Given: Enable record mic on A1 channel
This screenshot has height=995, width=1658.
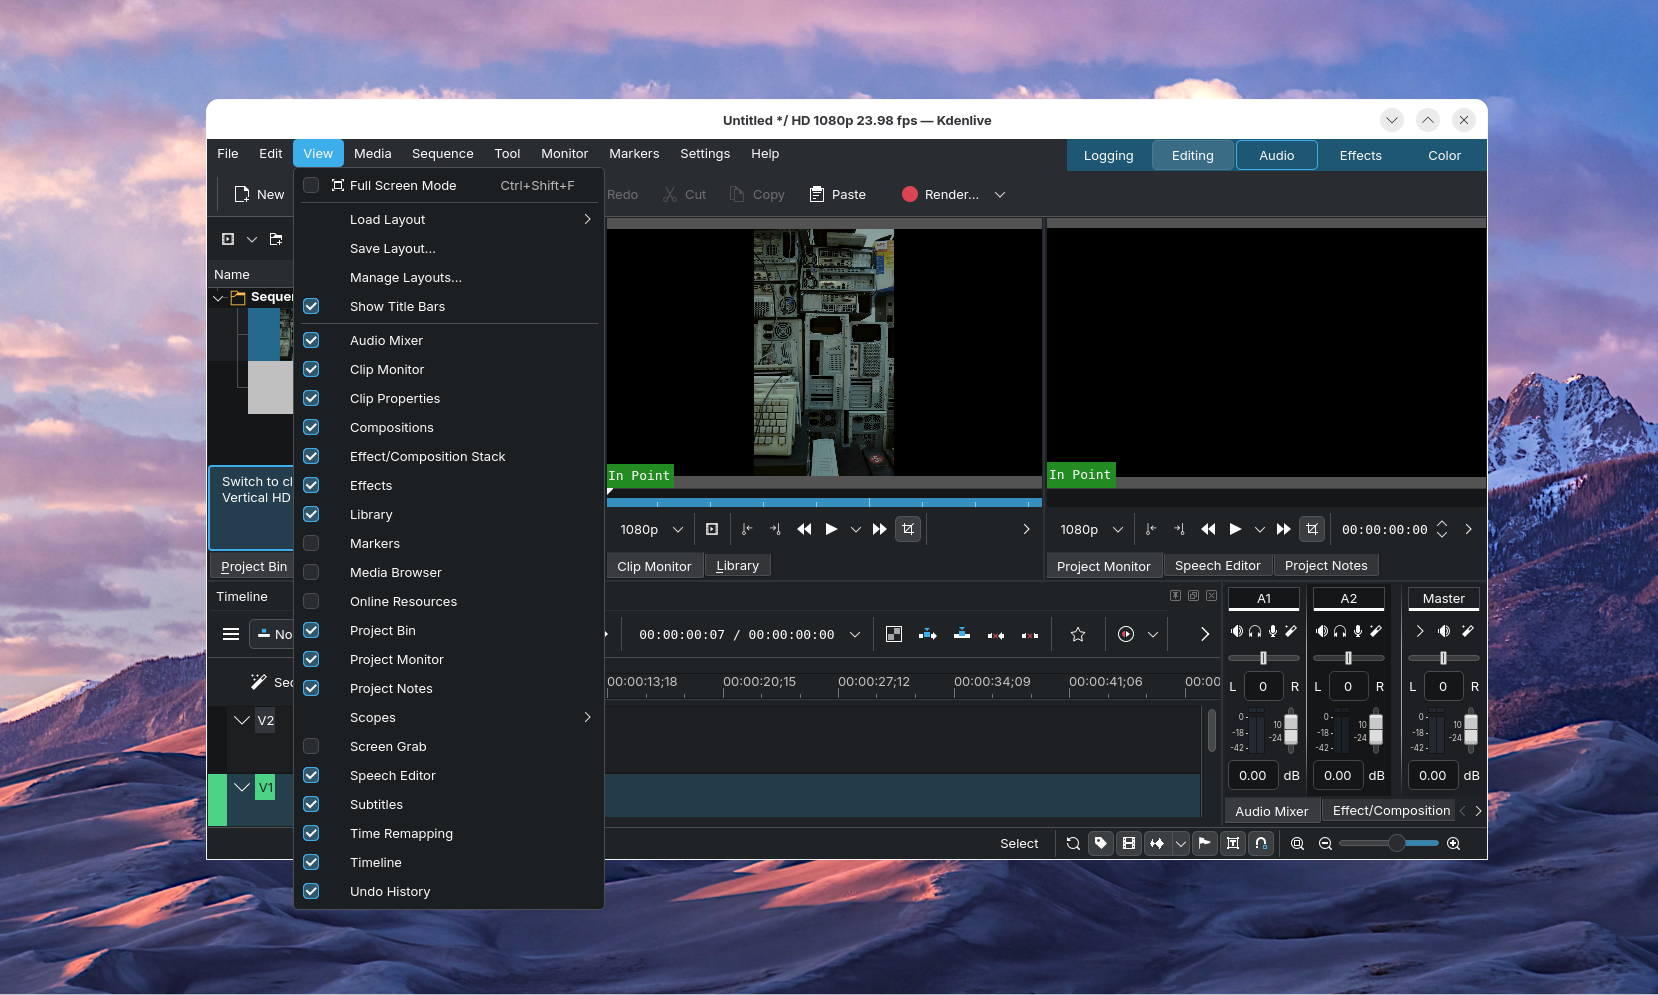Looking at the screenshot, I should click(x=1273, y=631).
